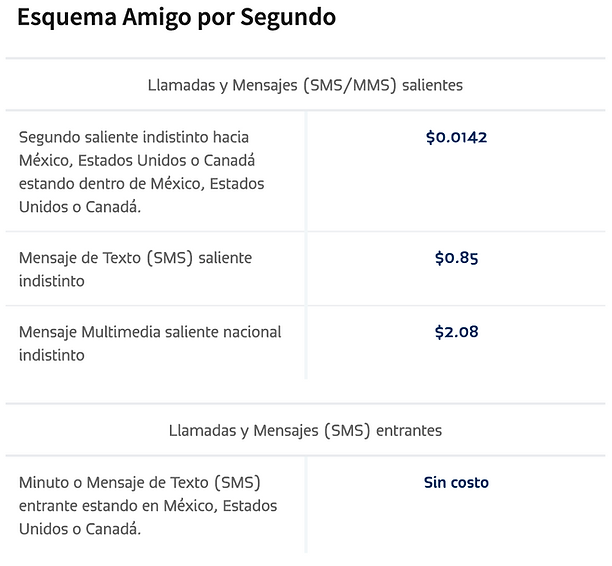The width and height of the screenshot is (612, 566).
Task: Click the Minuto o Mensaje de Texto entrante description
Action: (x=148, y=505)
